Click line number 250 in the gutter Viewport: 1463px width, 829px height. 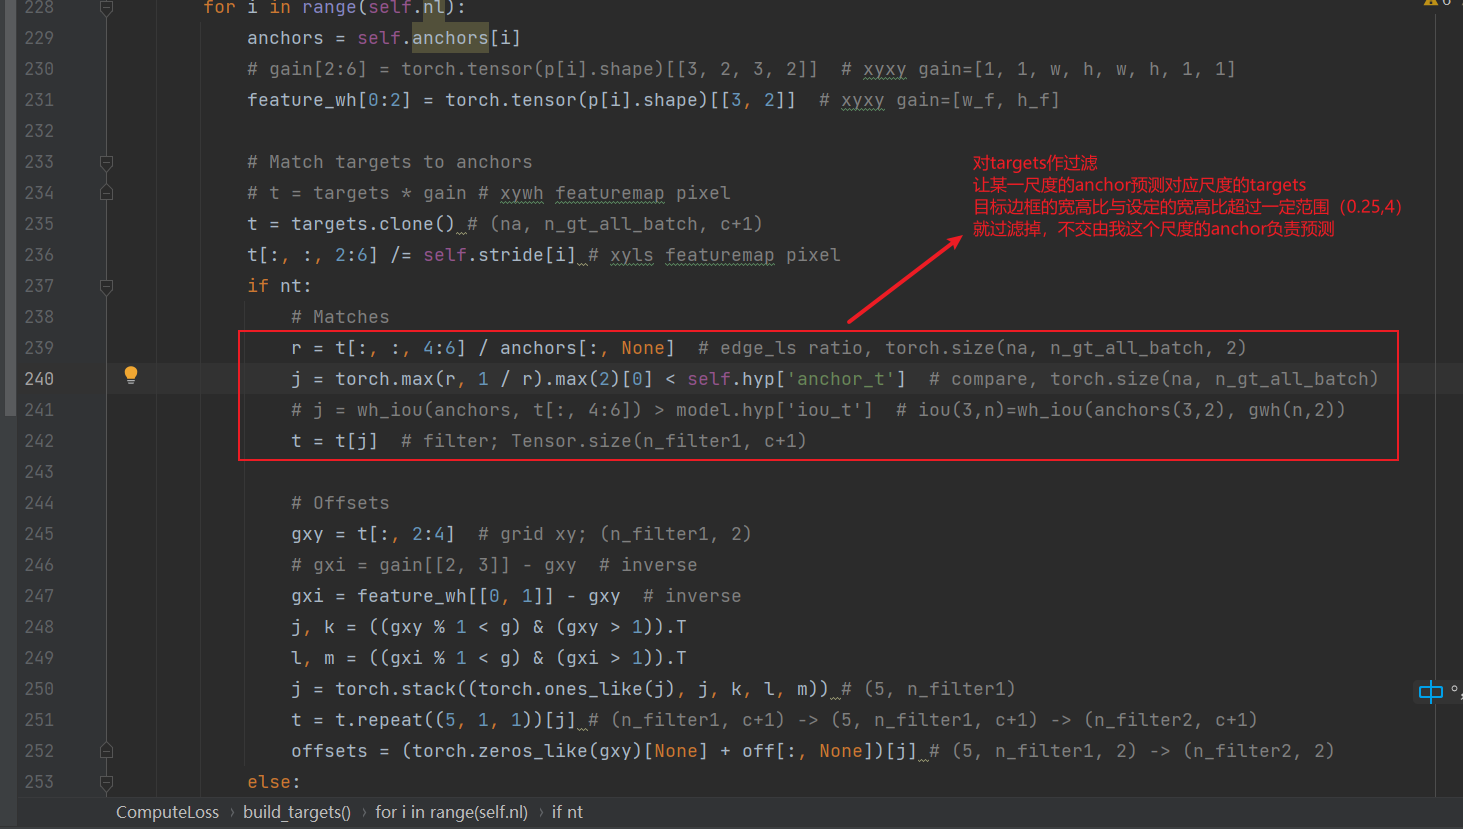(x=39, y=689)
